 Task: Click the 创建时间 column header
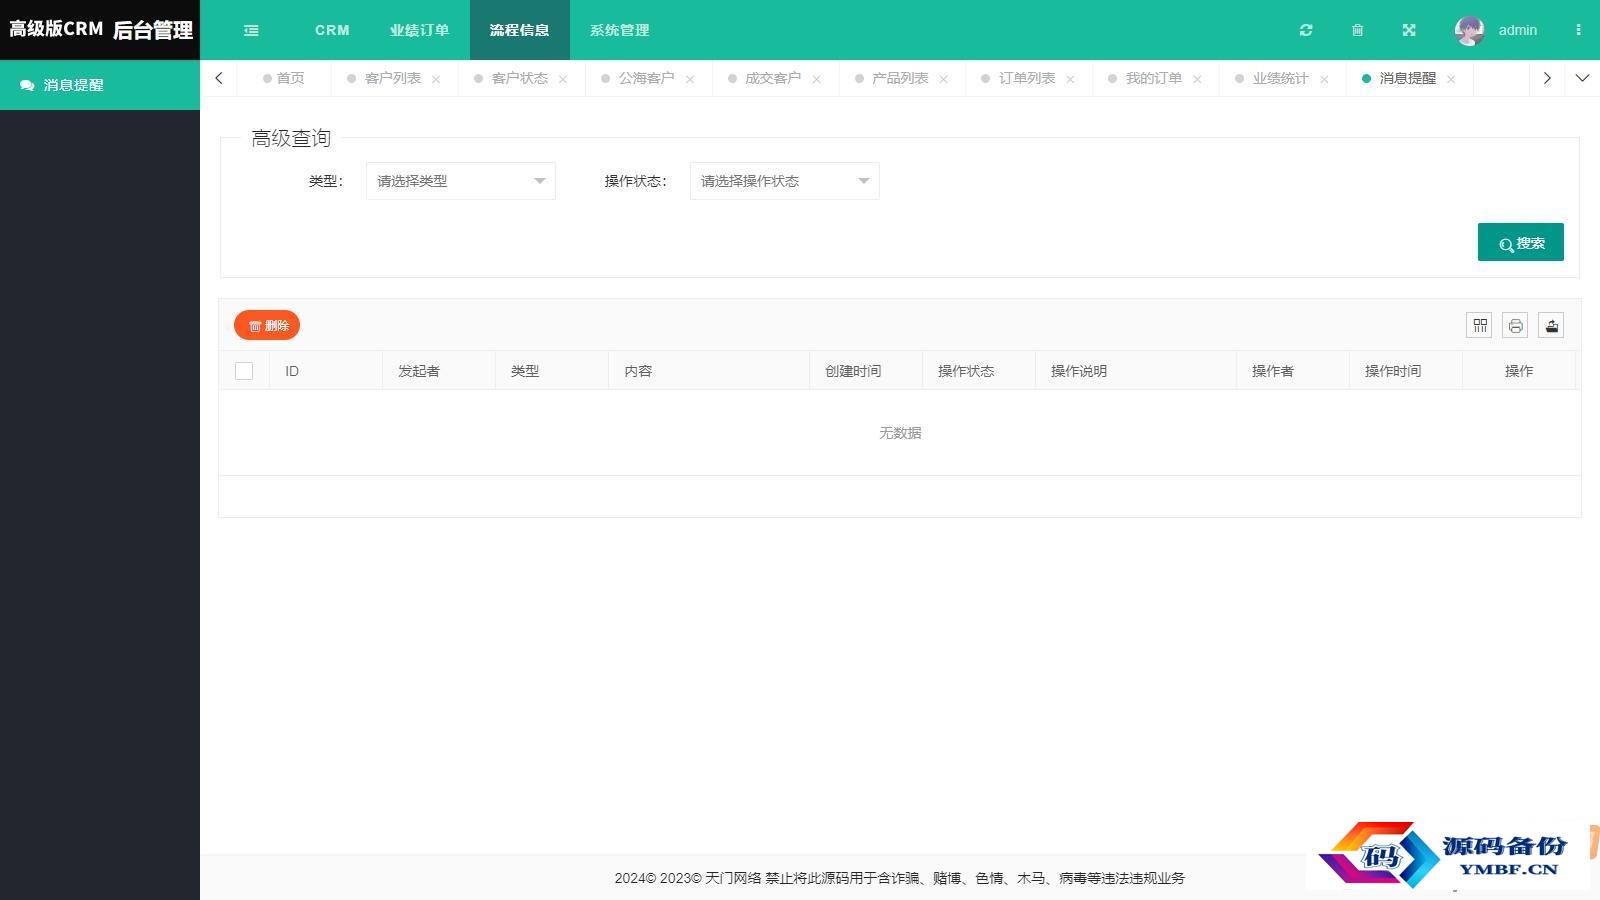click(x=866, y=371)
